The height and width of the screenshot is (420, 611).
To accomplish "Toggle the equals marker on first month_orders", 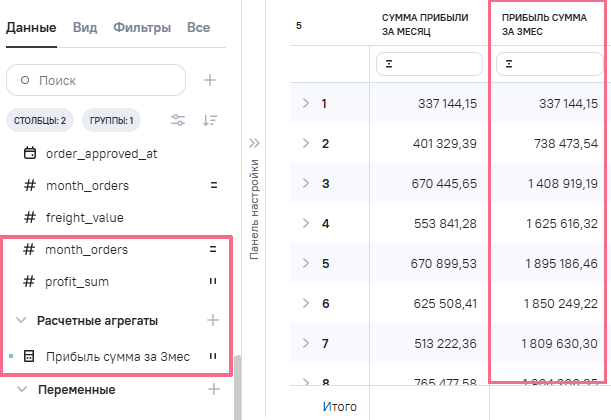I will tap(213, 185).
